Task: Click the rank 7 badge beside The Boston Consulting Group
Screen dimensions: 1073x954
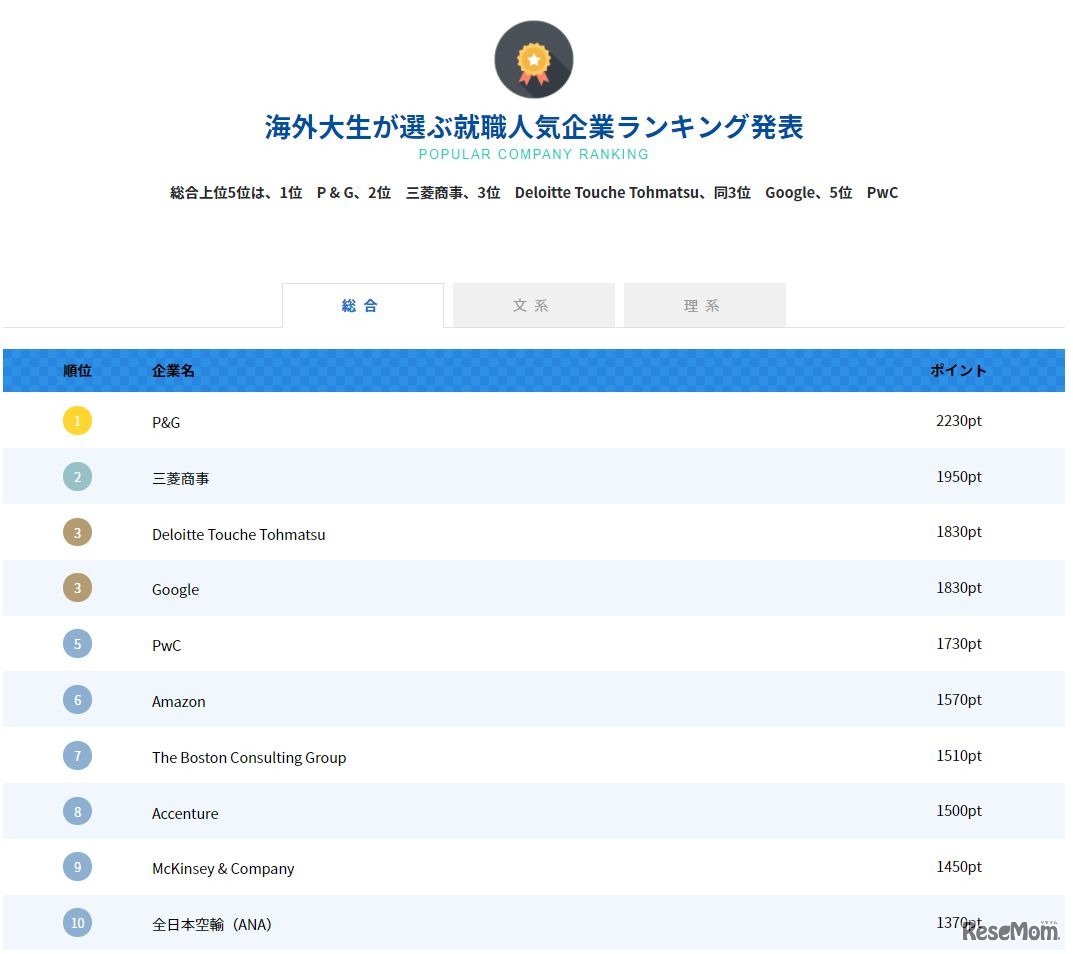Action: click(x=77, y=755)
